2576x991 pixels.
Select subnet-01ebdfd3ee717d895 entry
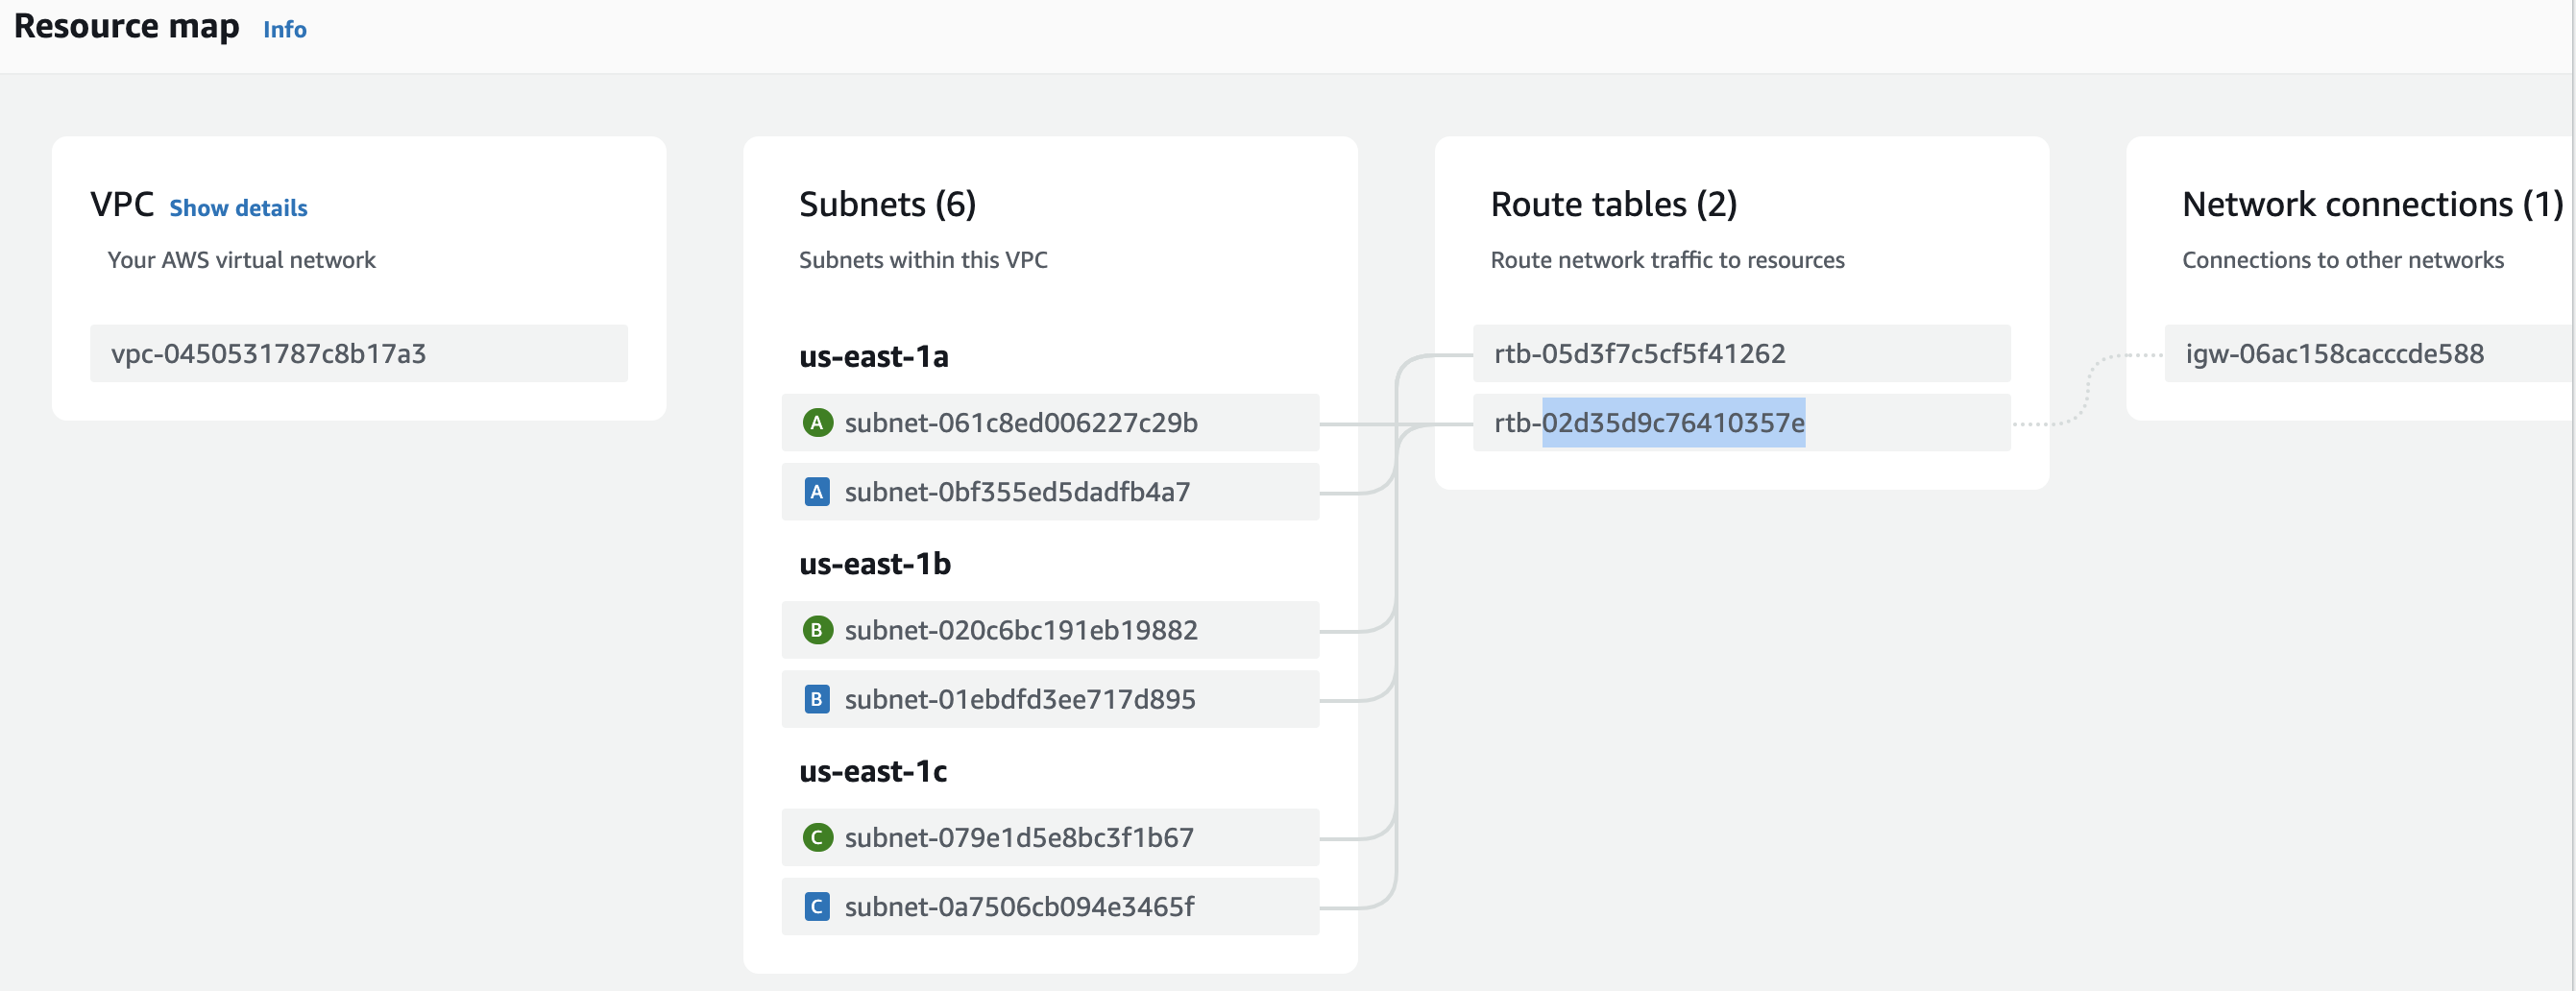pyautogui.click(x=1019, y=699)
